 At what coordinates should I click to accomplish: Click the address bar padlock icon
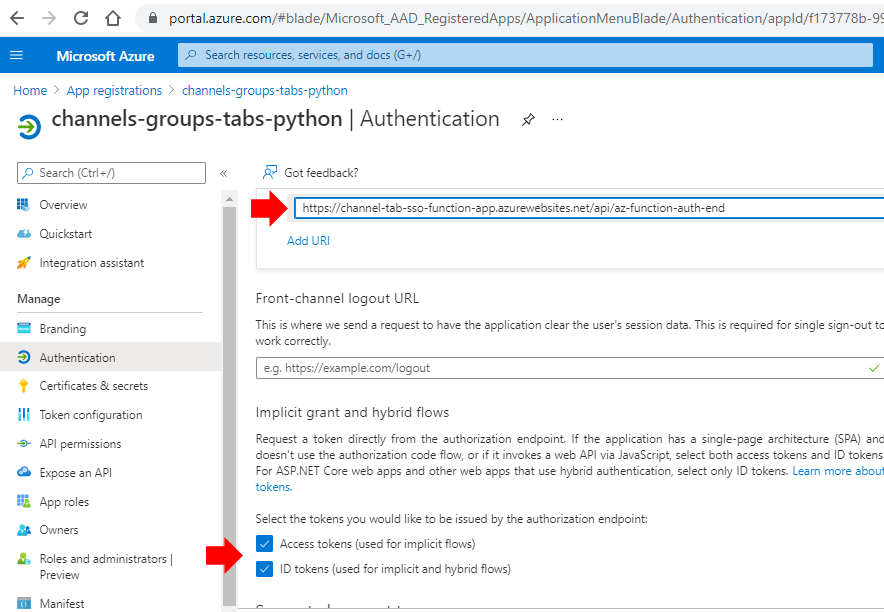[152, 18]
